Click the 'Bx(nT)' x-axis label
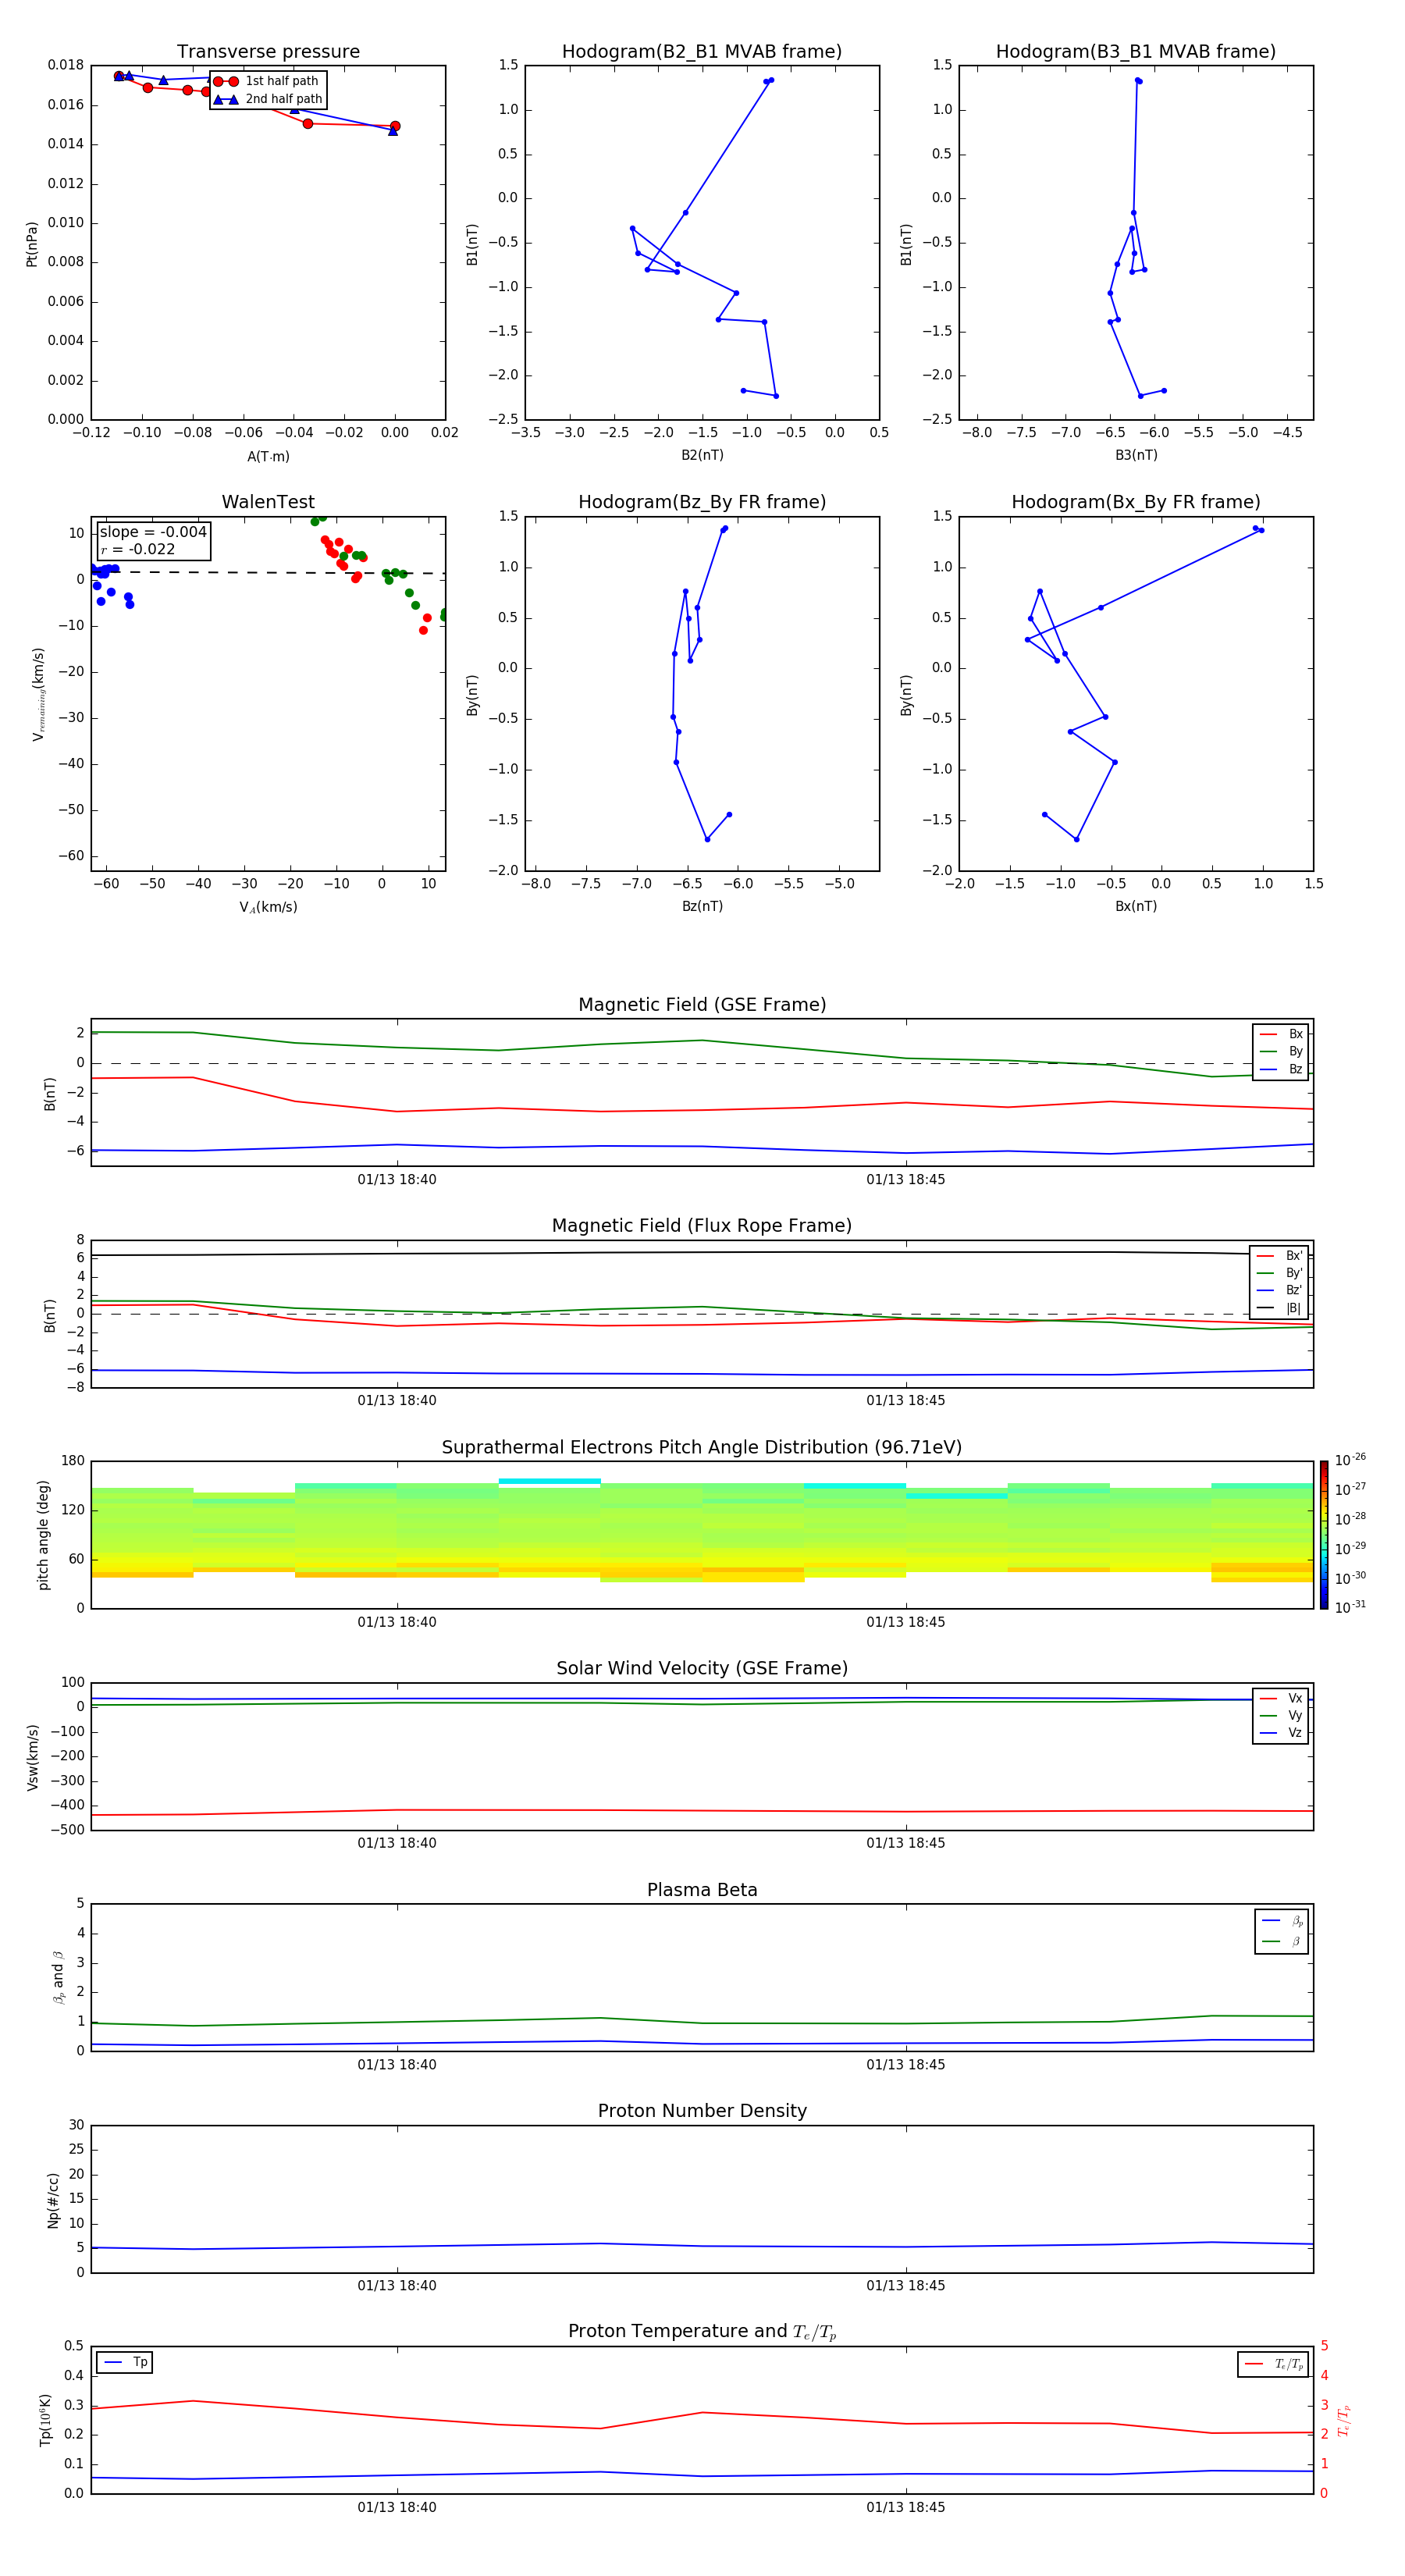The height and width of the screenshot is (2576, 1405). coord(1136,907)
